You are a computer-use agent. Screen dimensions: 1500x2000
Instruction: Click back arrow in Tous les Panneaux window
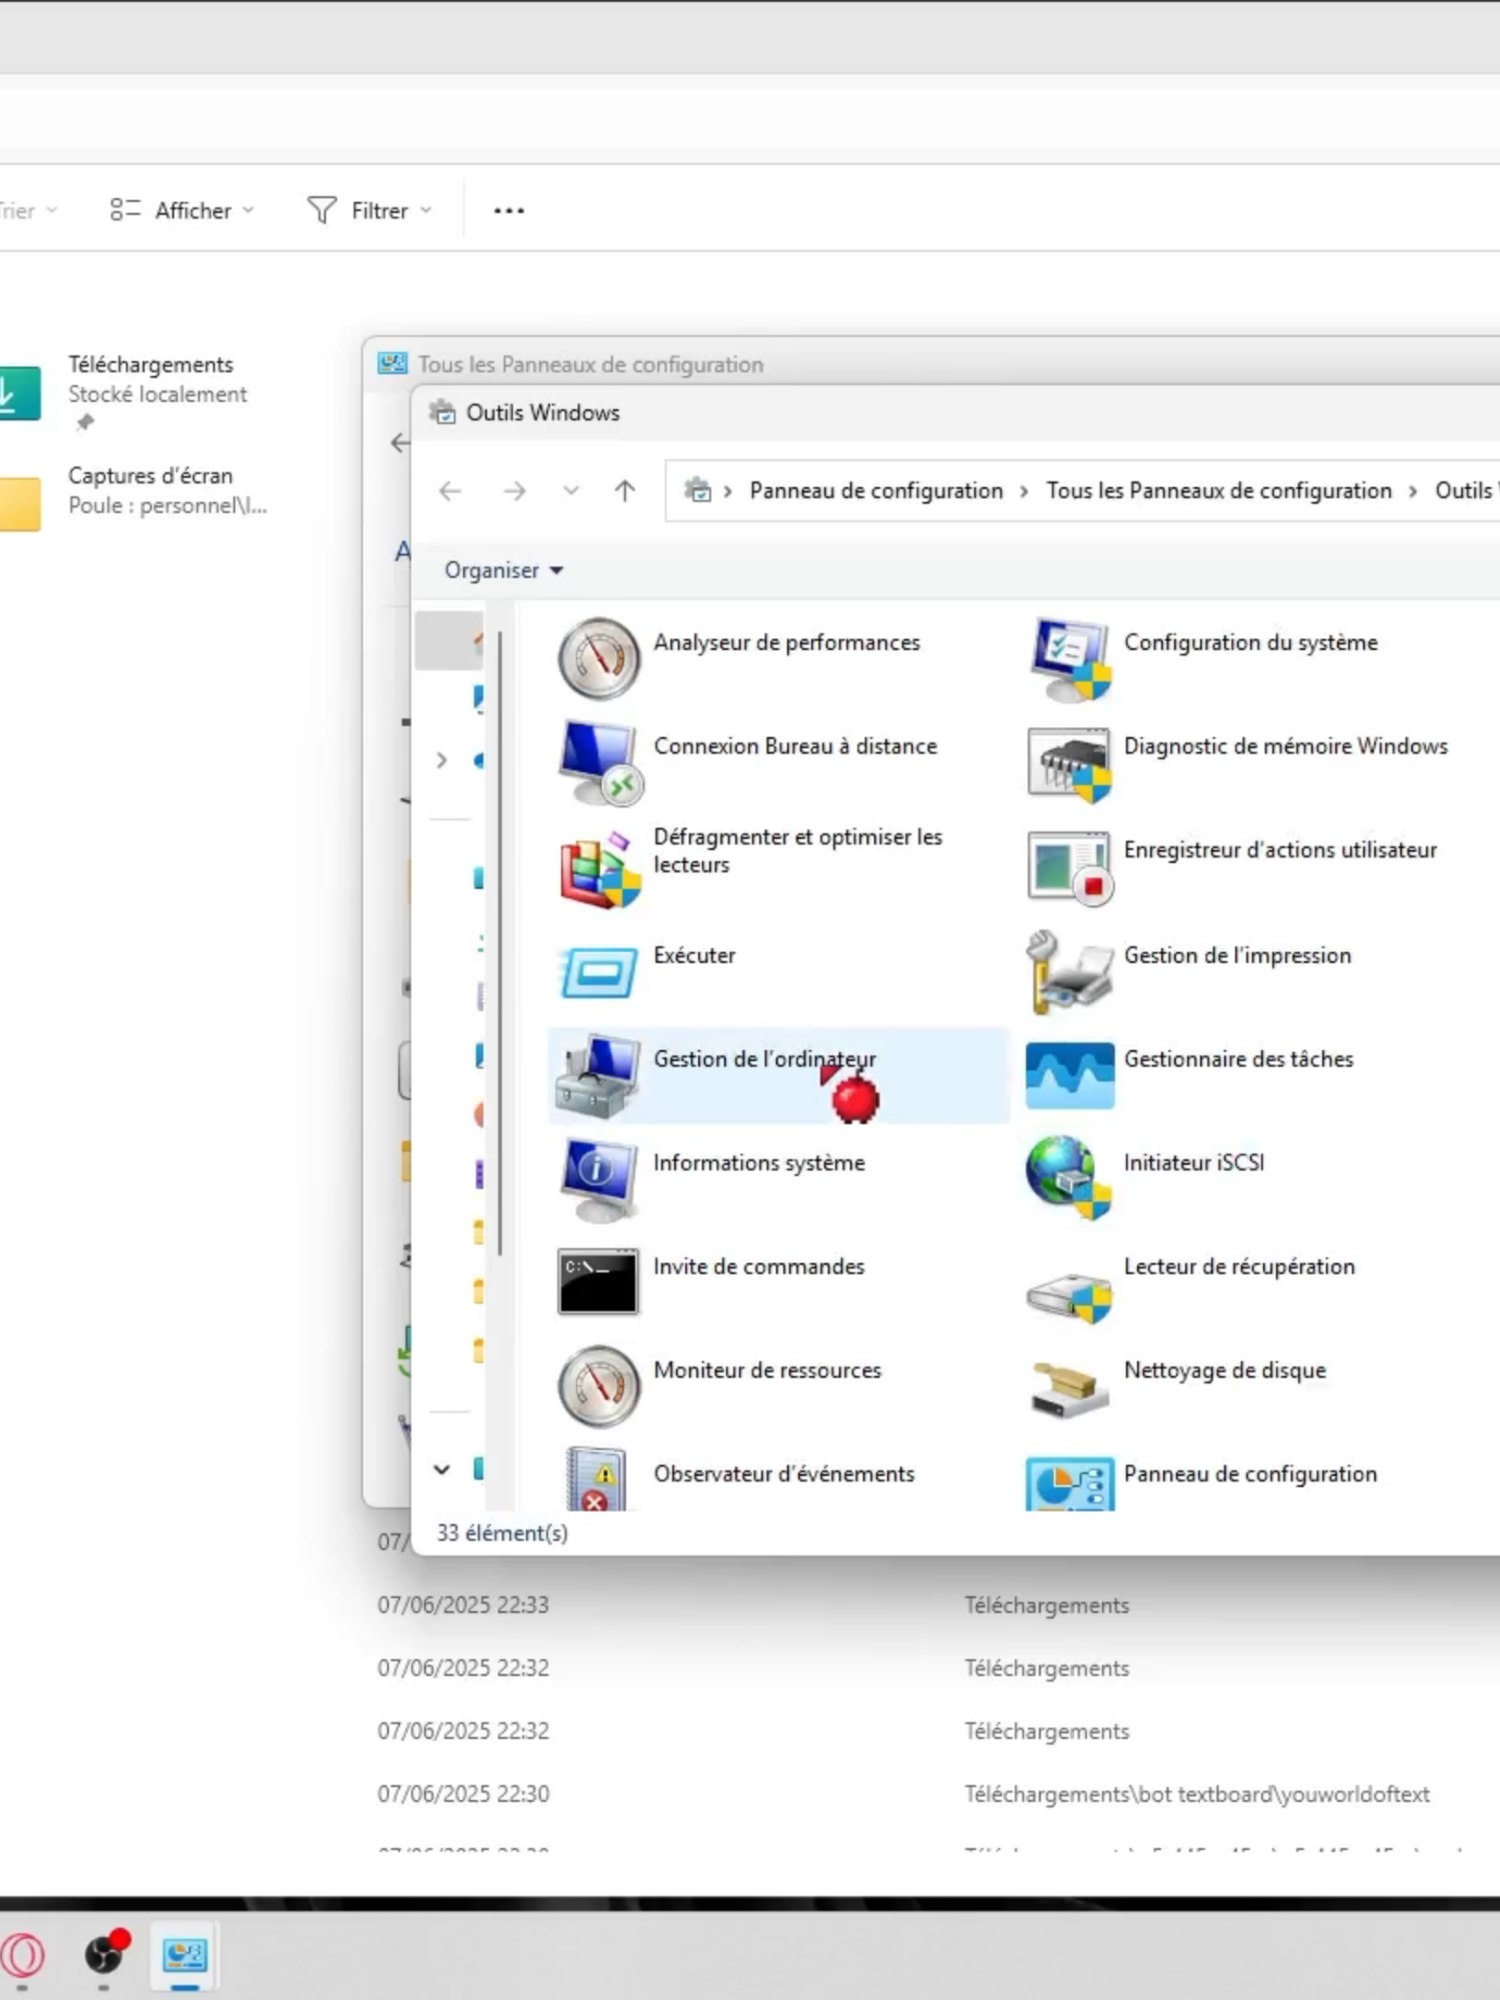(400, 442)
